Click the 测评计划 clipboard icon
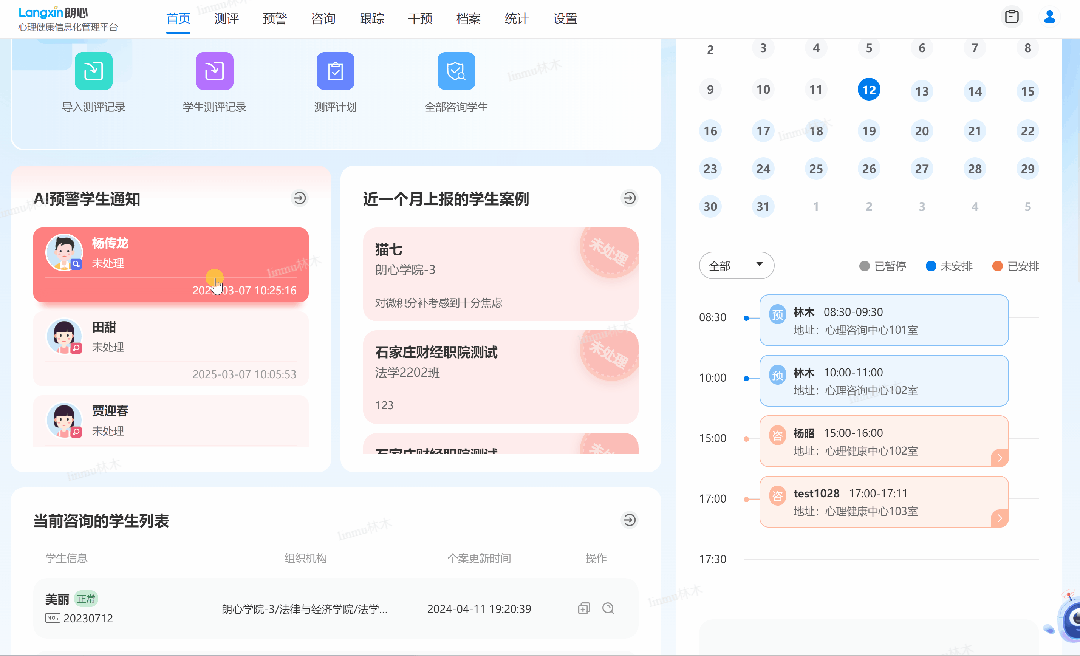The image size is (1080, 656). 335,71
